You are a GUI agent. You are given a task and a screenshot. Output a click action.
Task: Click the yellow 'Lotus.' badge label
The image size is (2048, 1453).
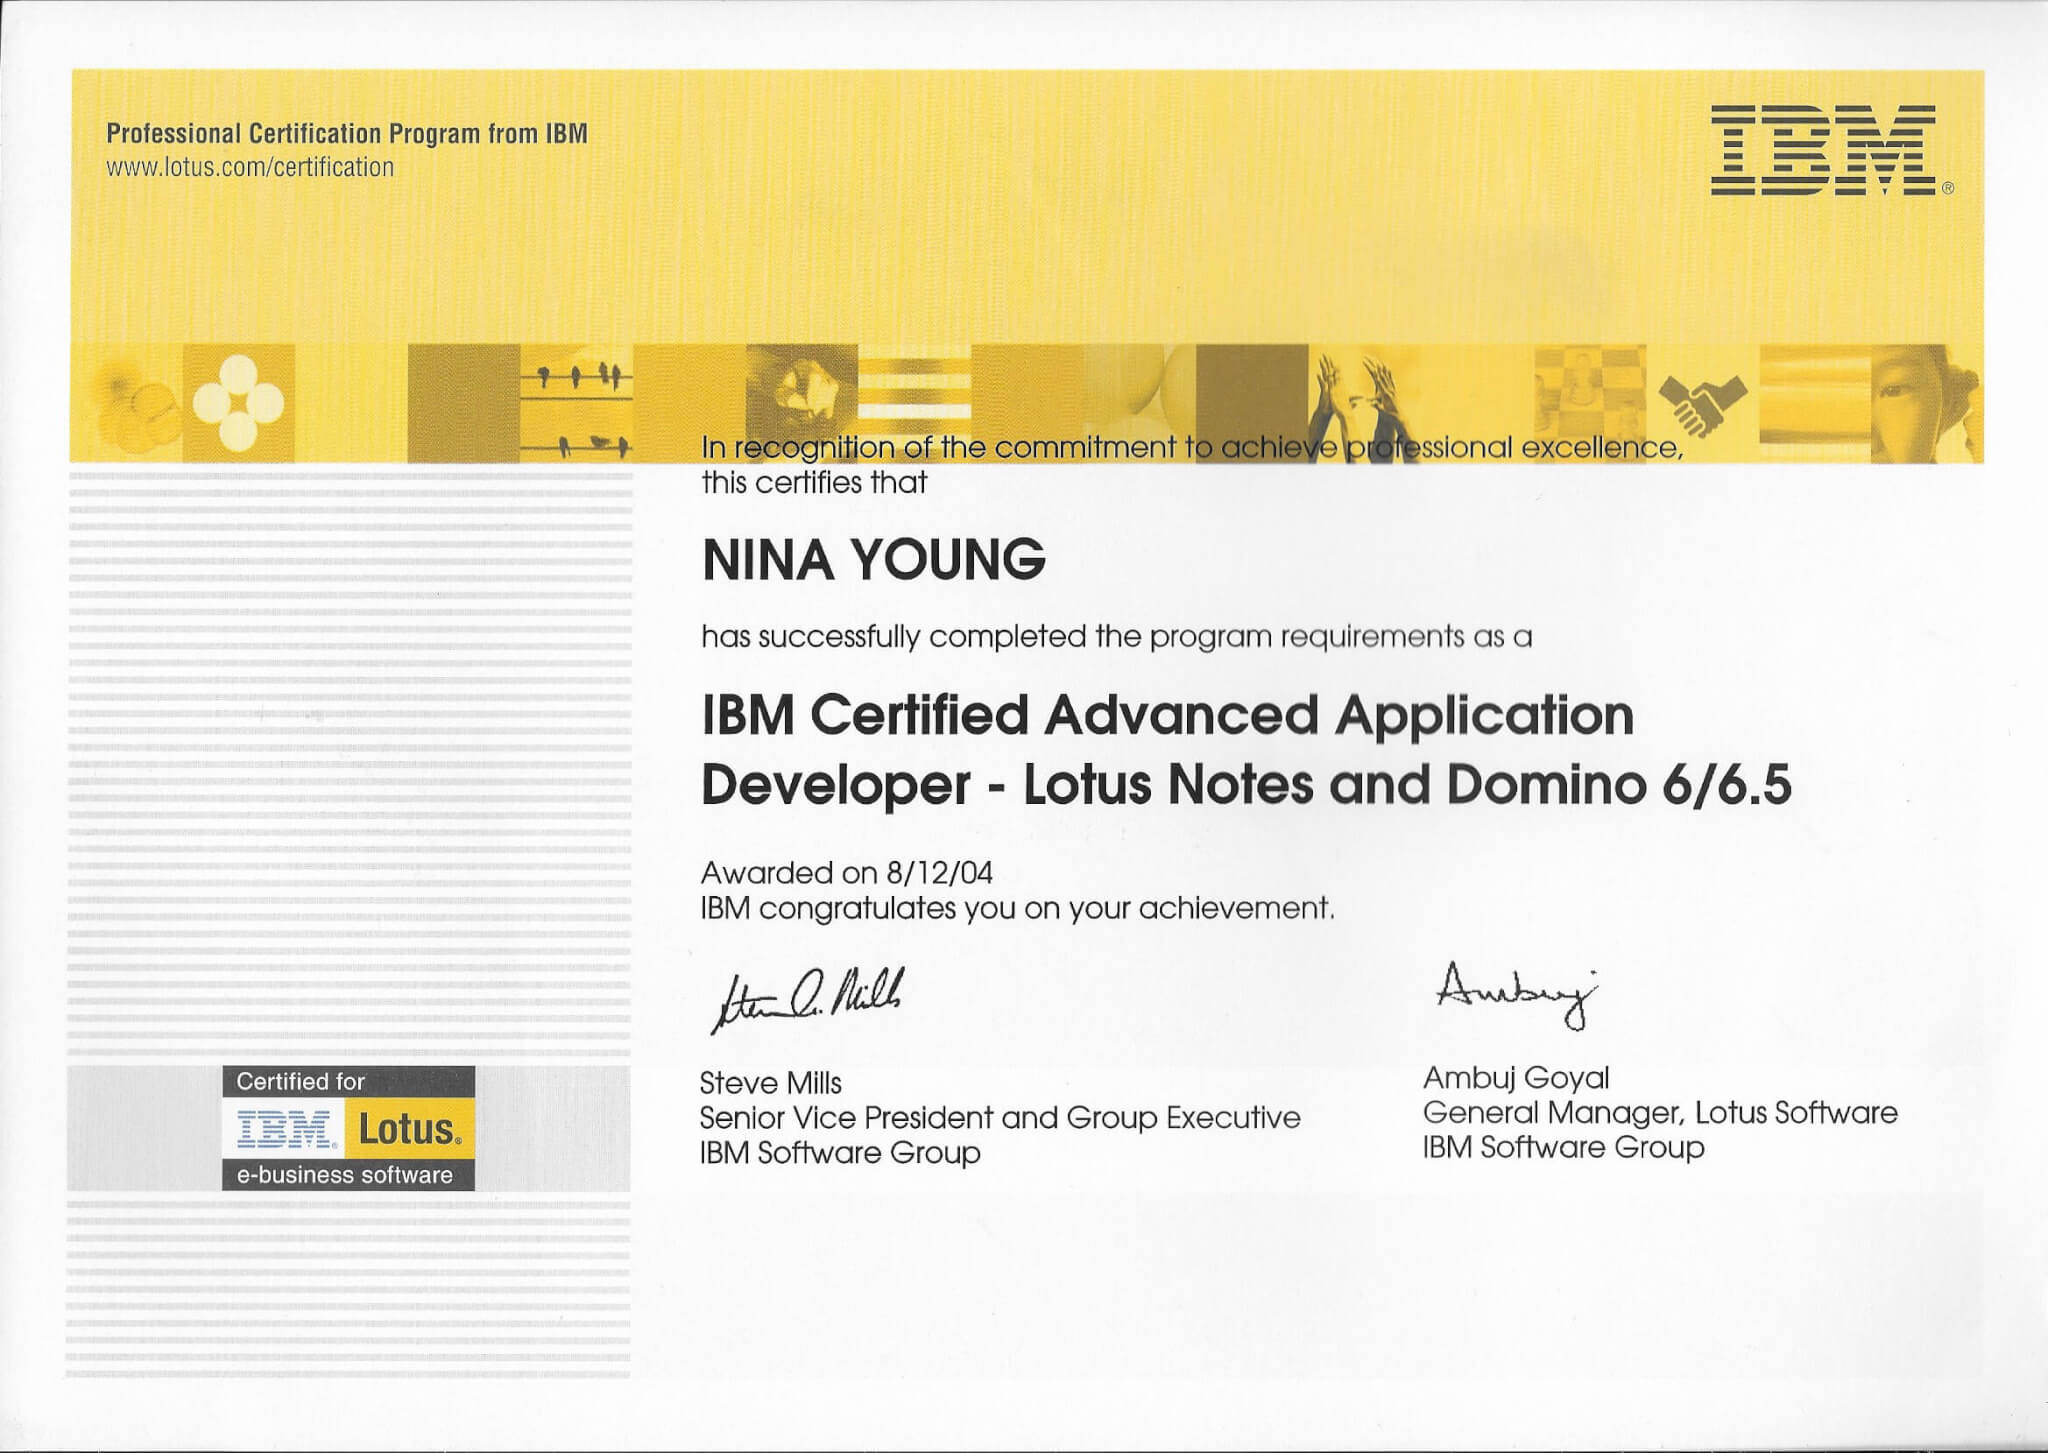click(x=410, y=1129)
